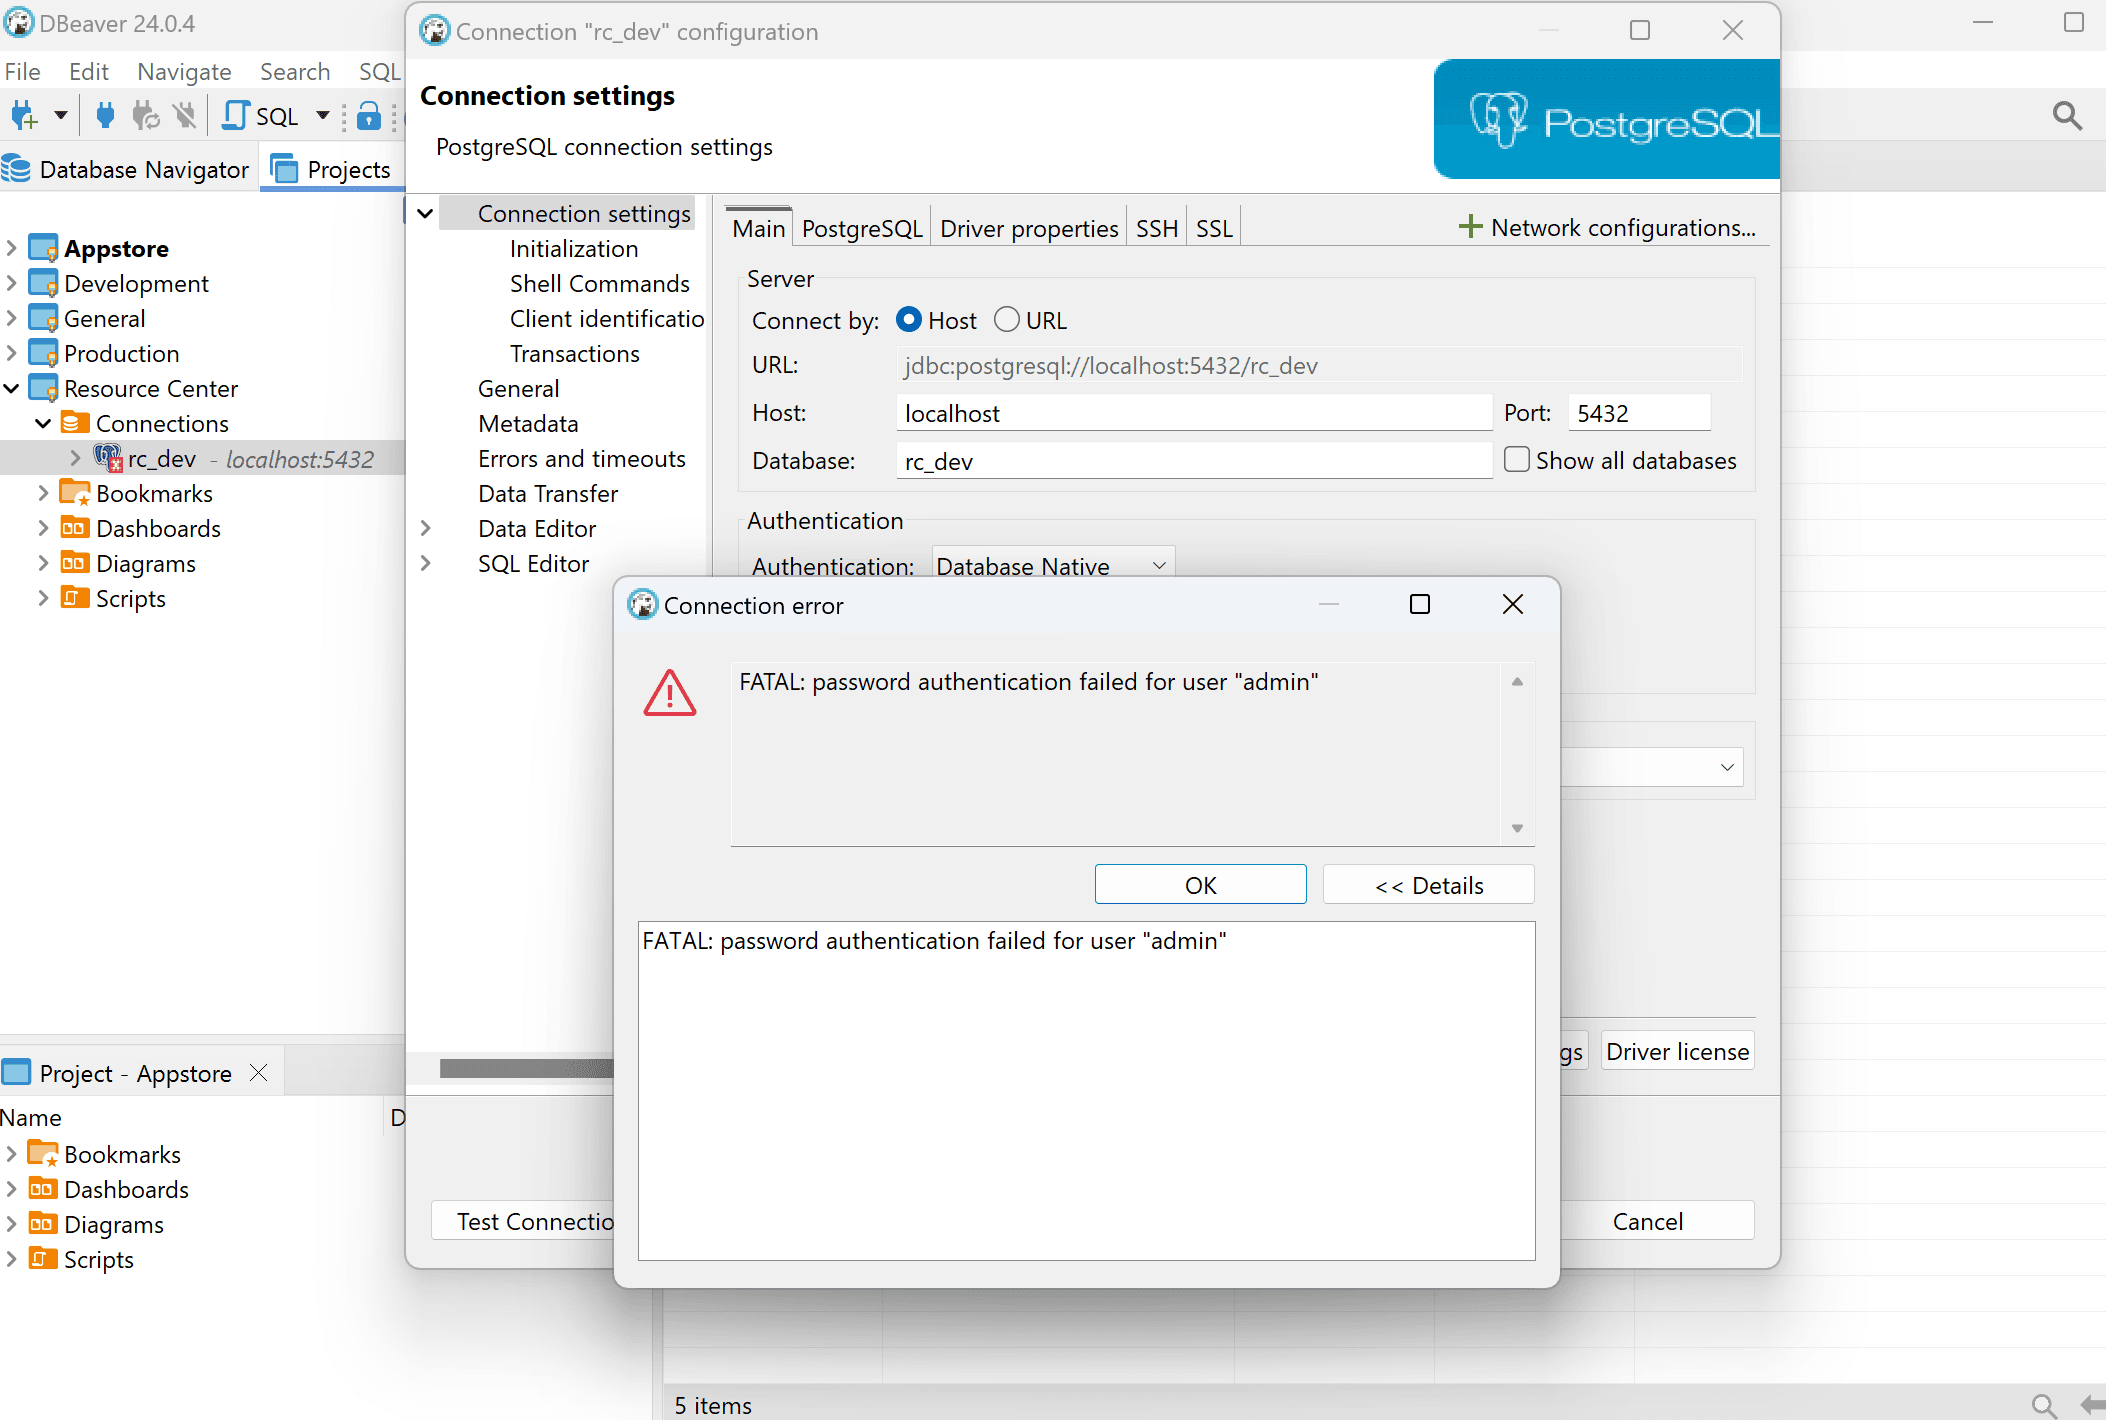The image size is (2106, 1420).
Task: Select the URL connect-by radio button
Action: (1007, 320)
